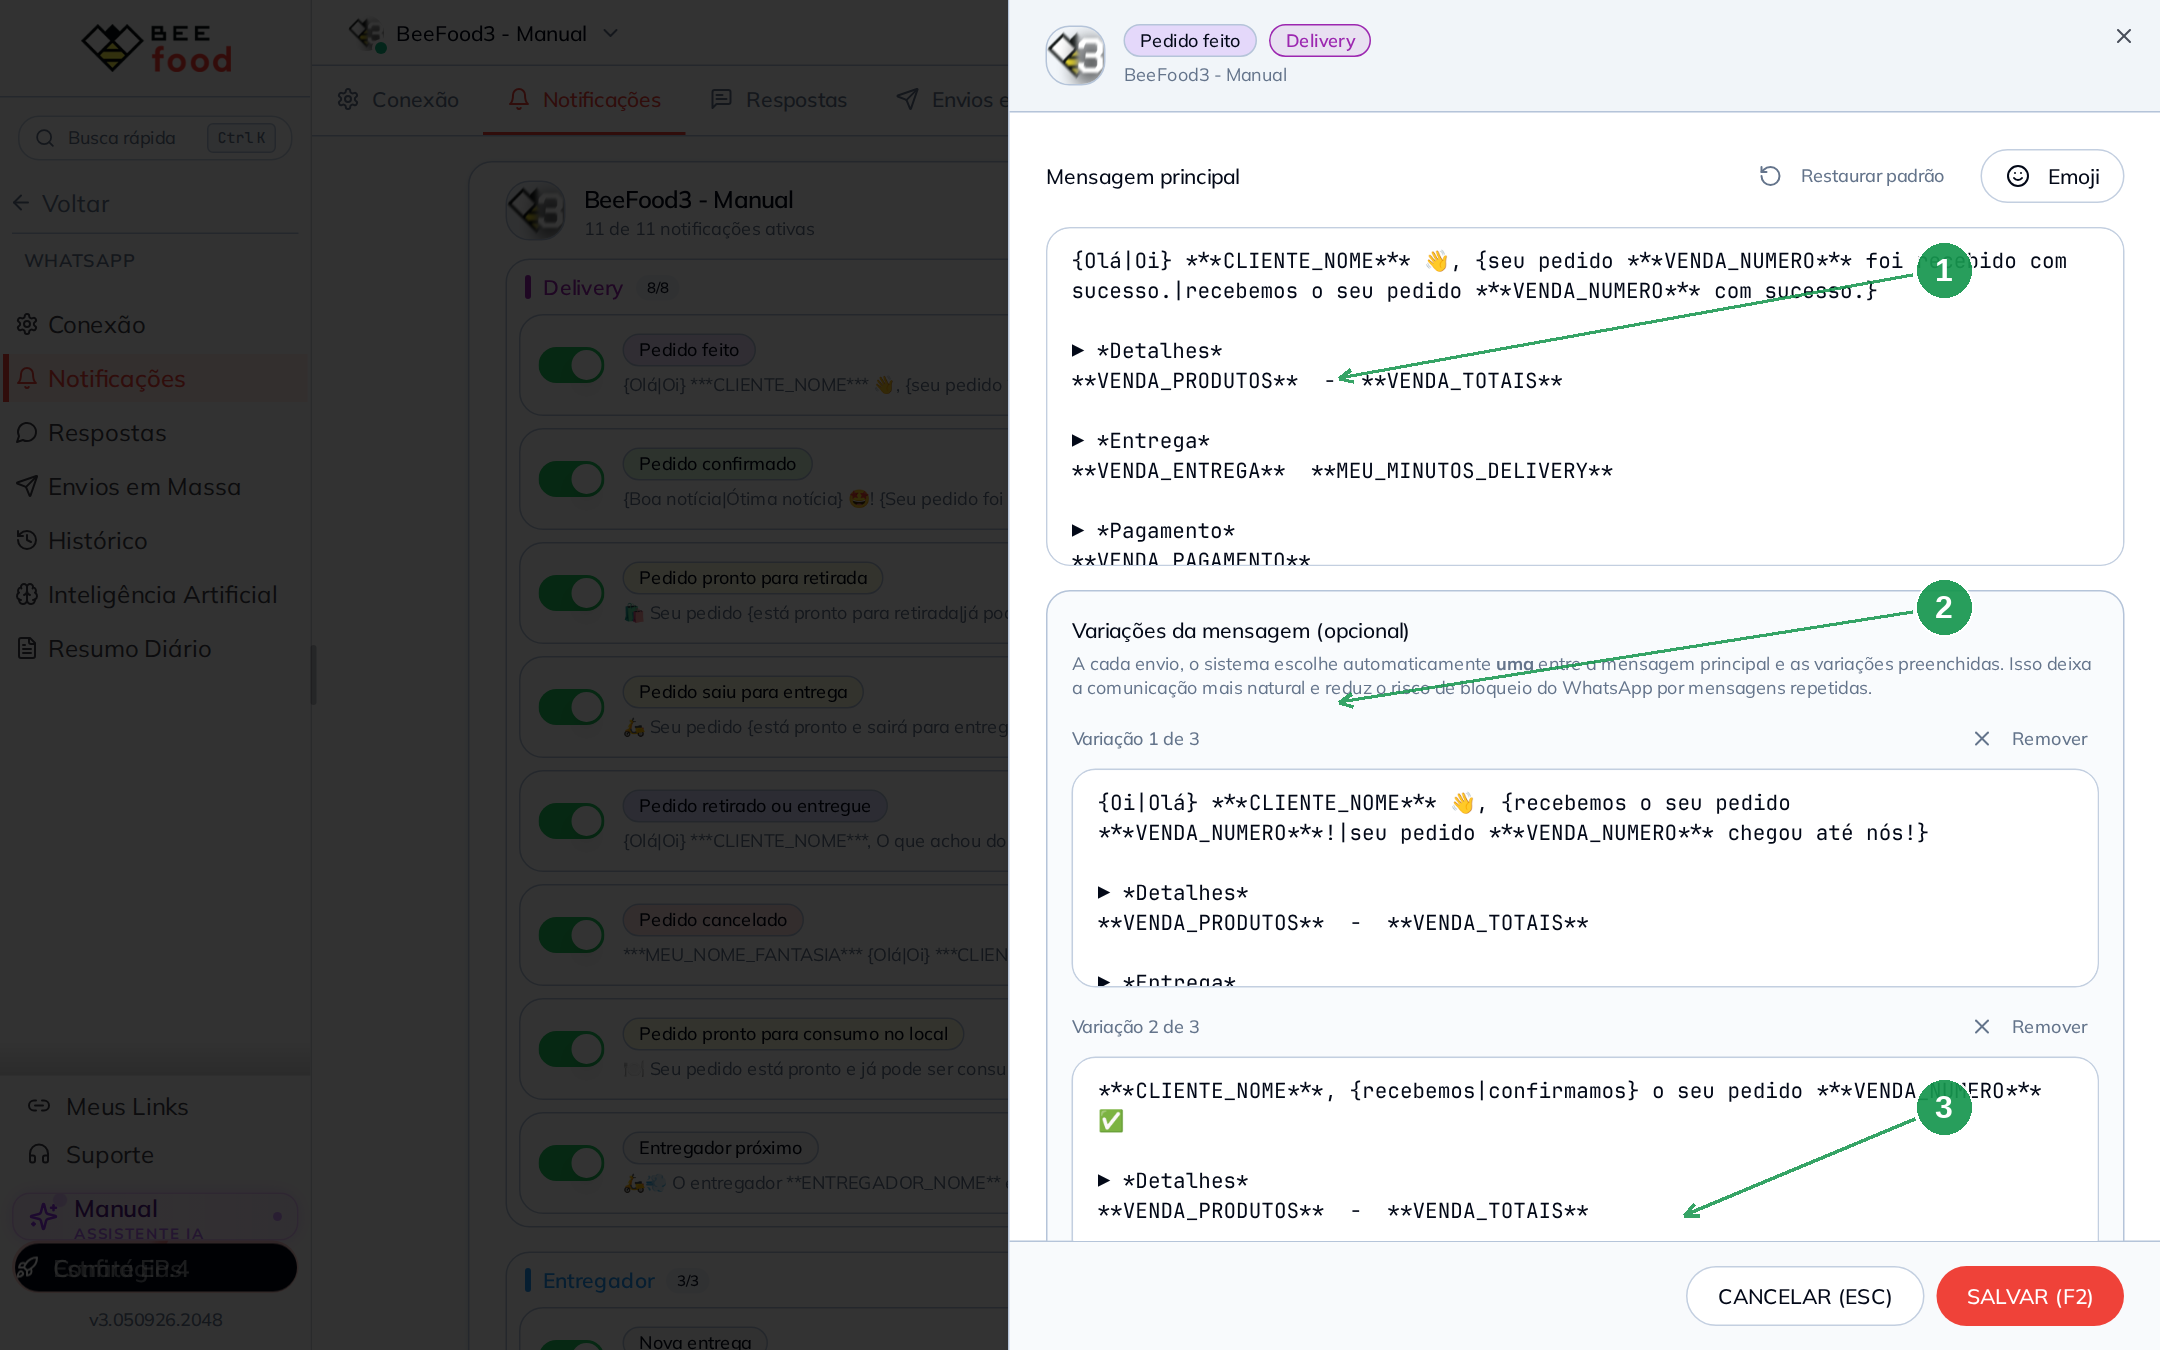Click the X icon for Variação 1 de 3
Image resolution: width=2160 pixels, height=1350 pixels.
1982,738
